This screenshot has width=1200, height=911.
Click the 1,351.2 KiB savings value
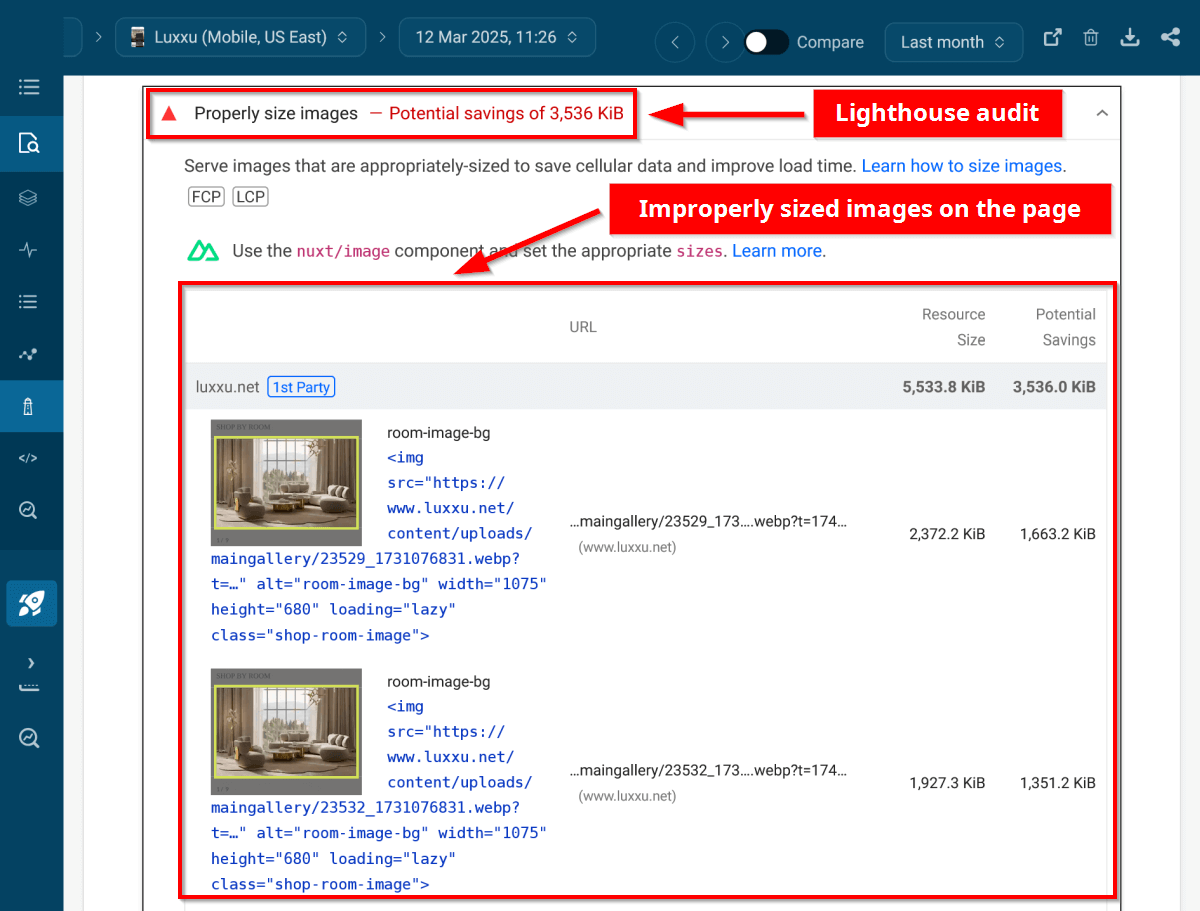coord(1058,783)
